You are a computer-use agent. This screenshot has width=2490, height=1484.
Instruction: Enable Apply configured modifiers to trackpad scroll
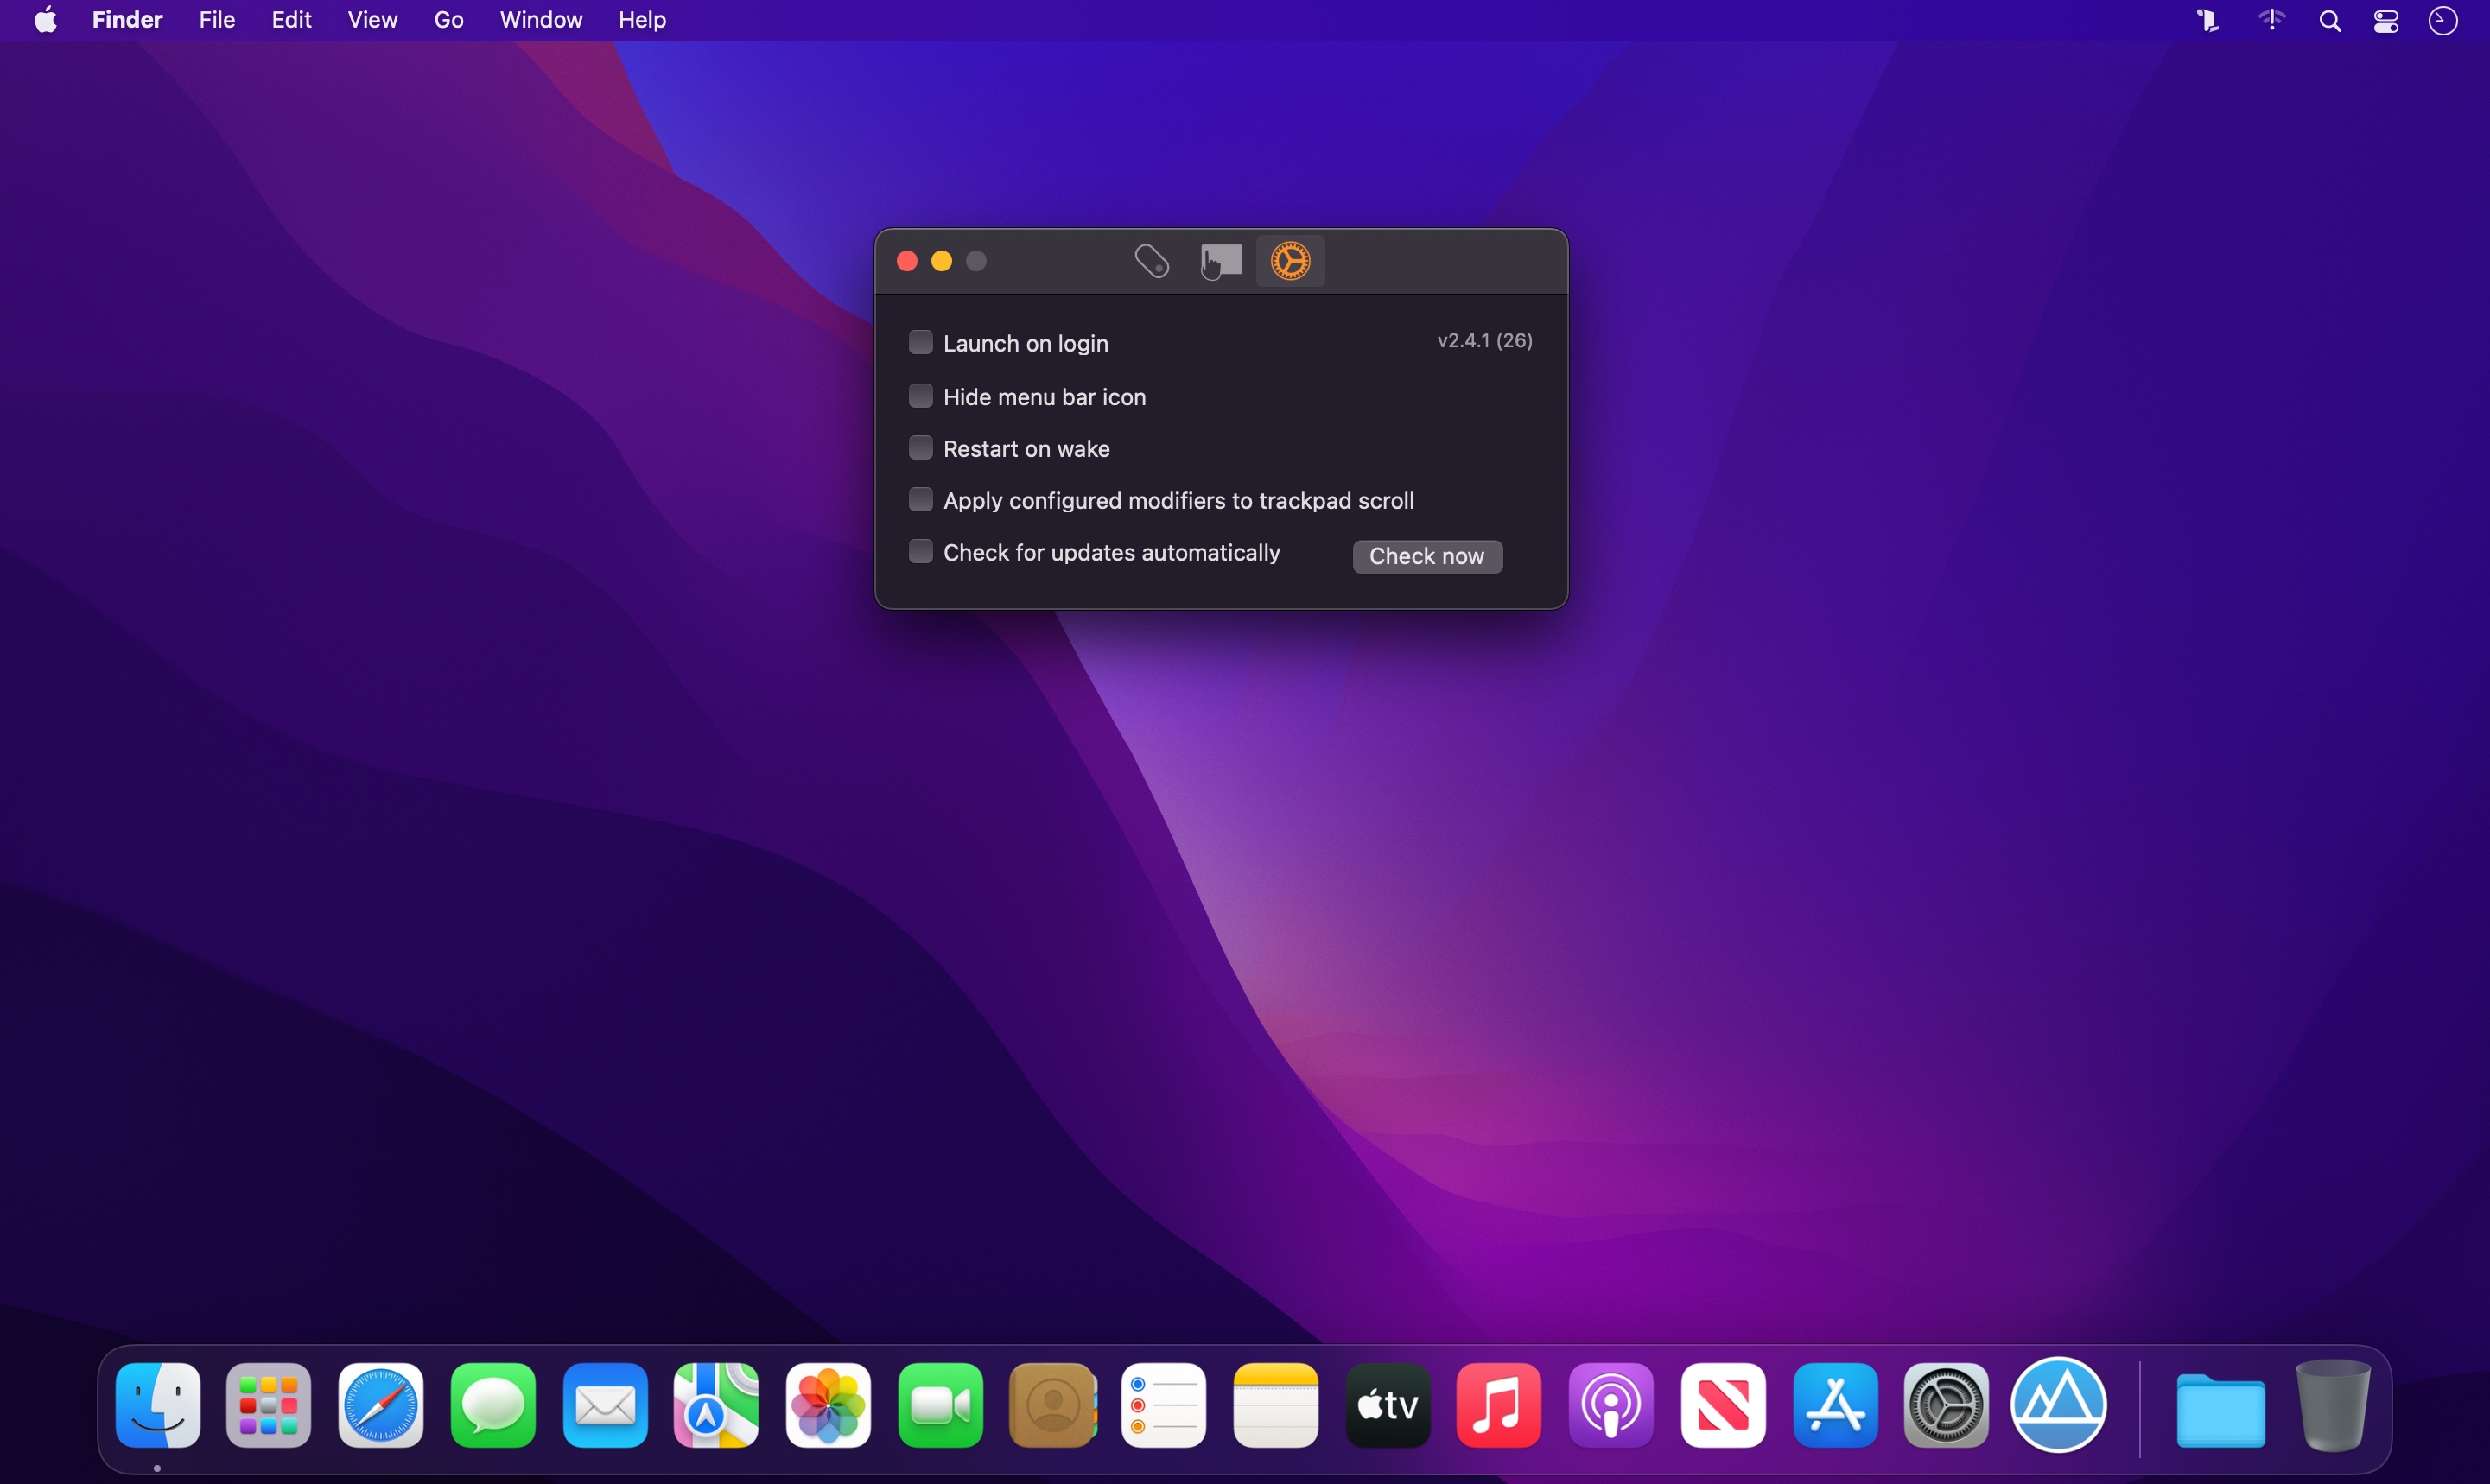pos(920,500)
